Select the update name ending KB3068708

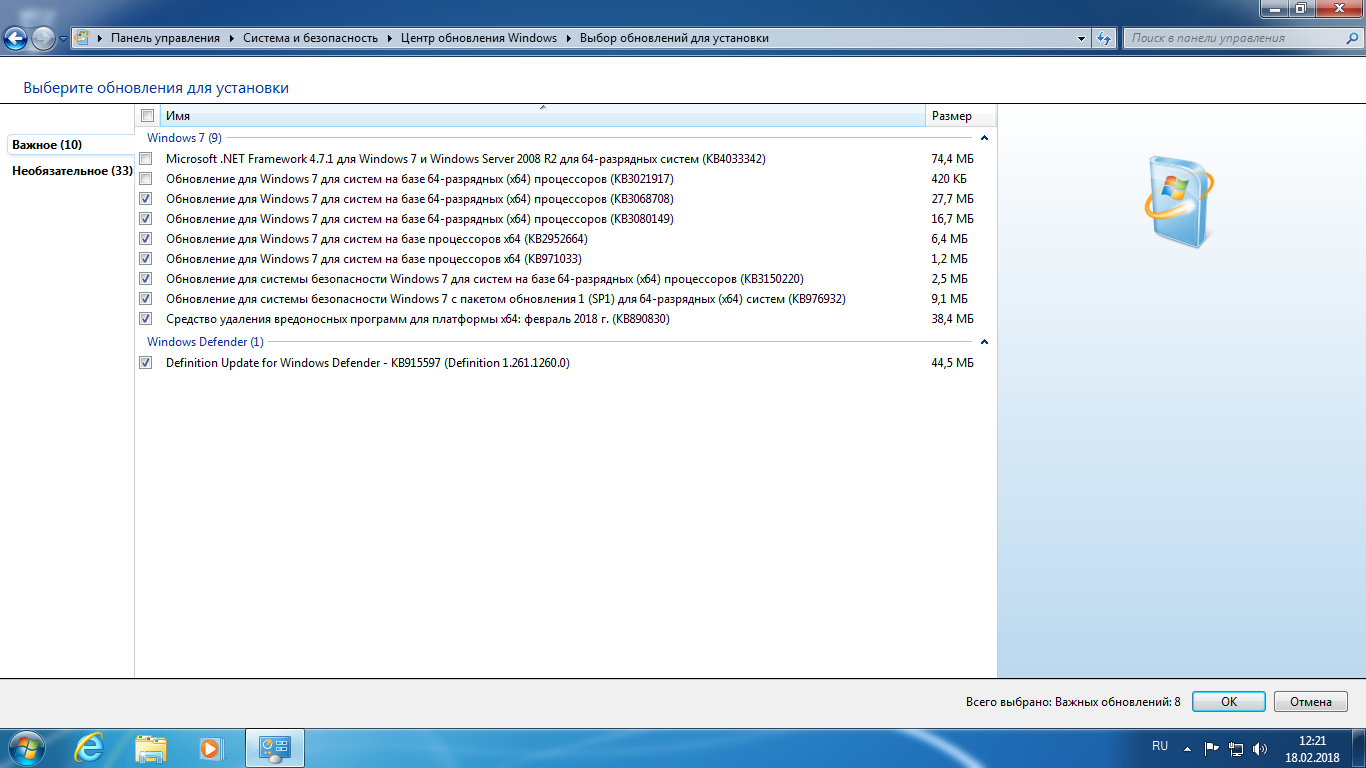point(420,199)
